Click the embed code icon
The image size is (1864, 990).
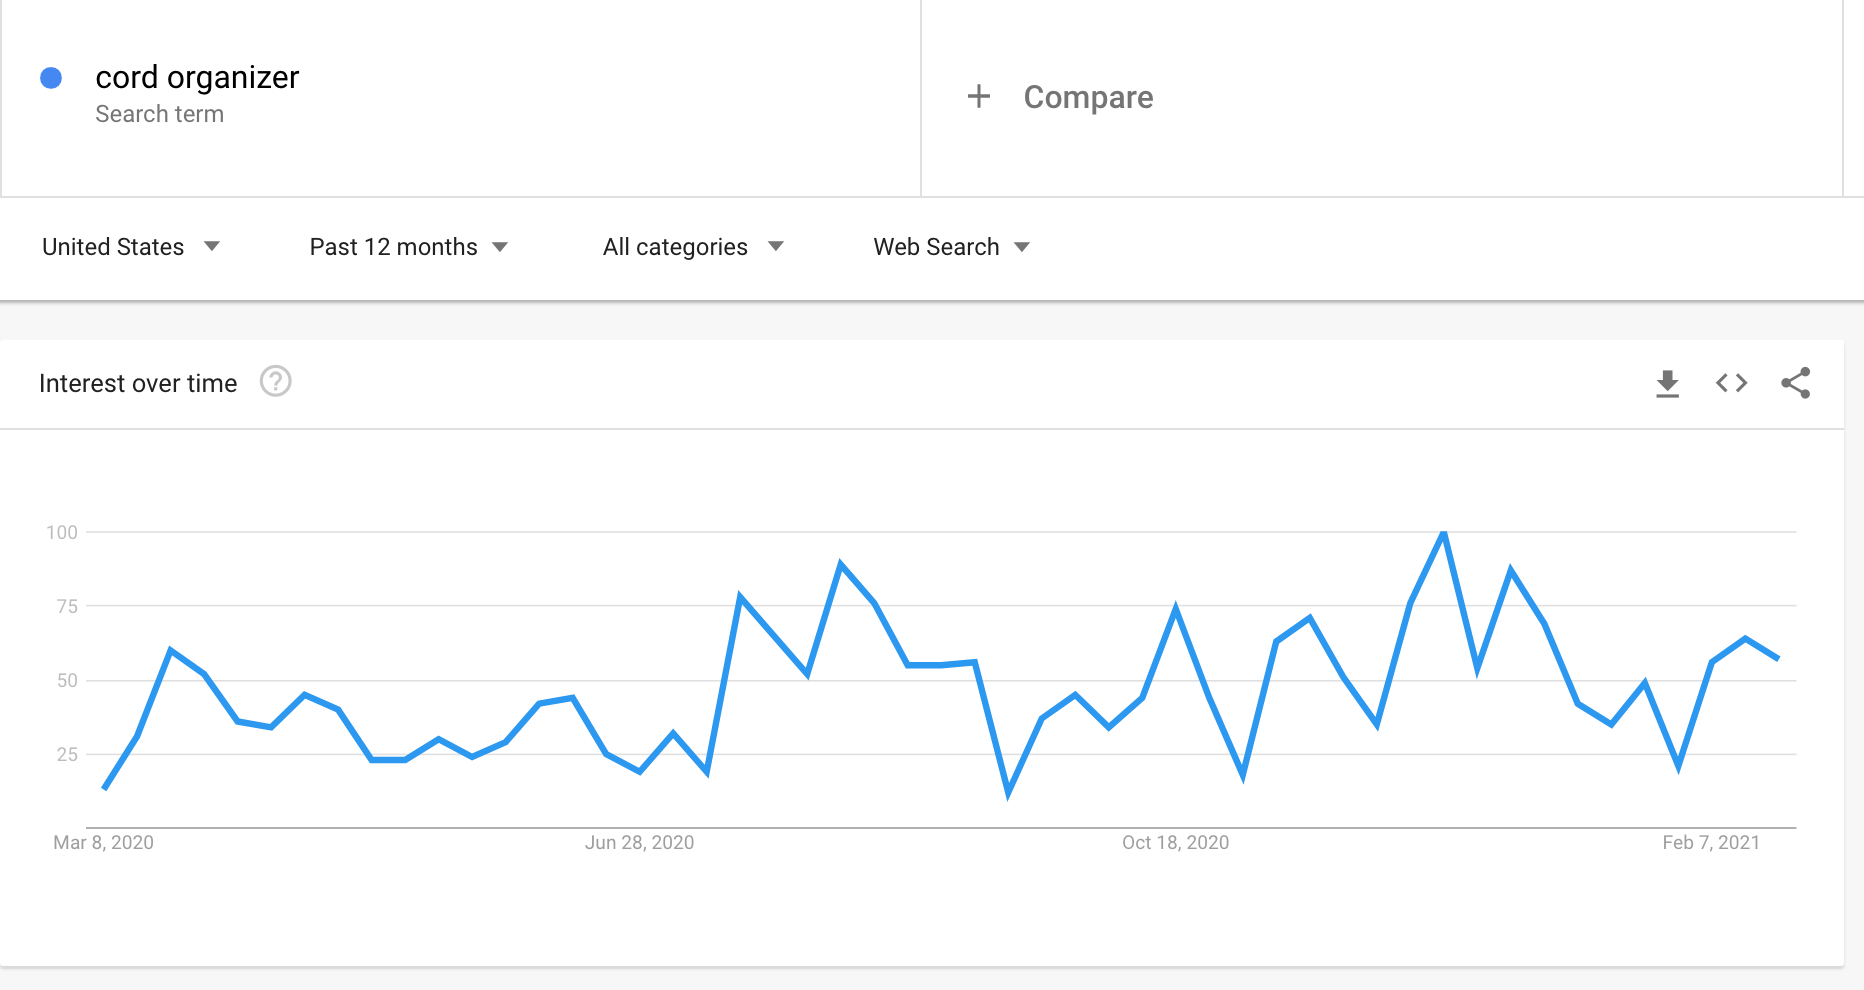(1731, 383)
